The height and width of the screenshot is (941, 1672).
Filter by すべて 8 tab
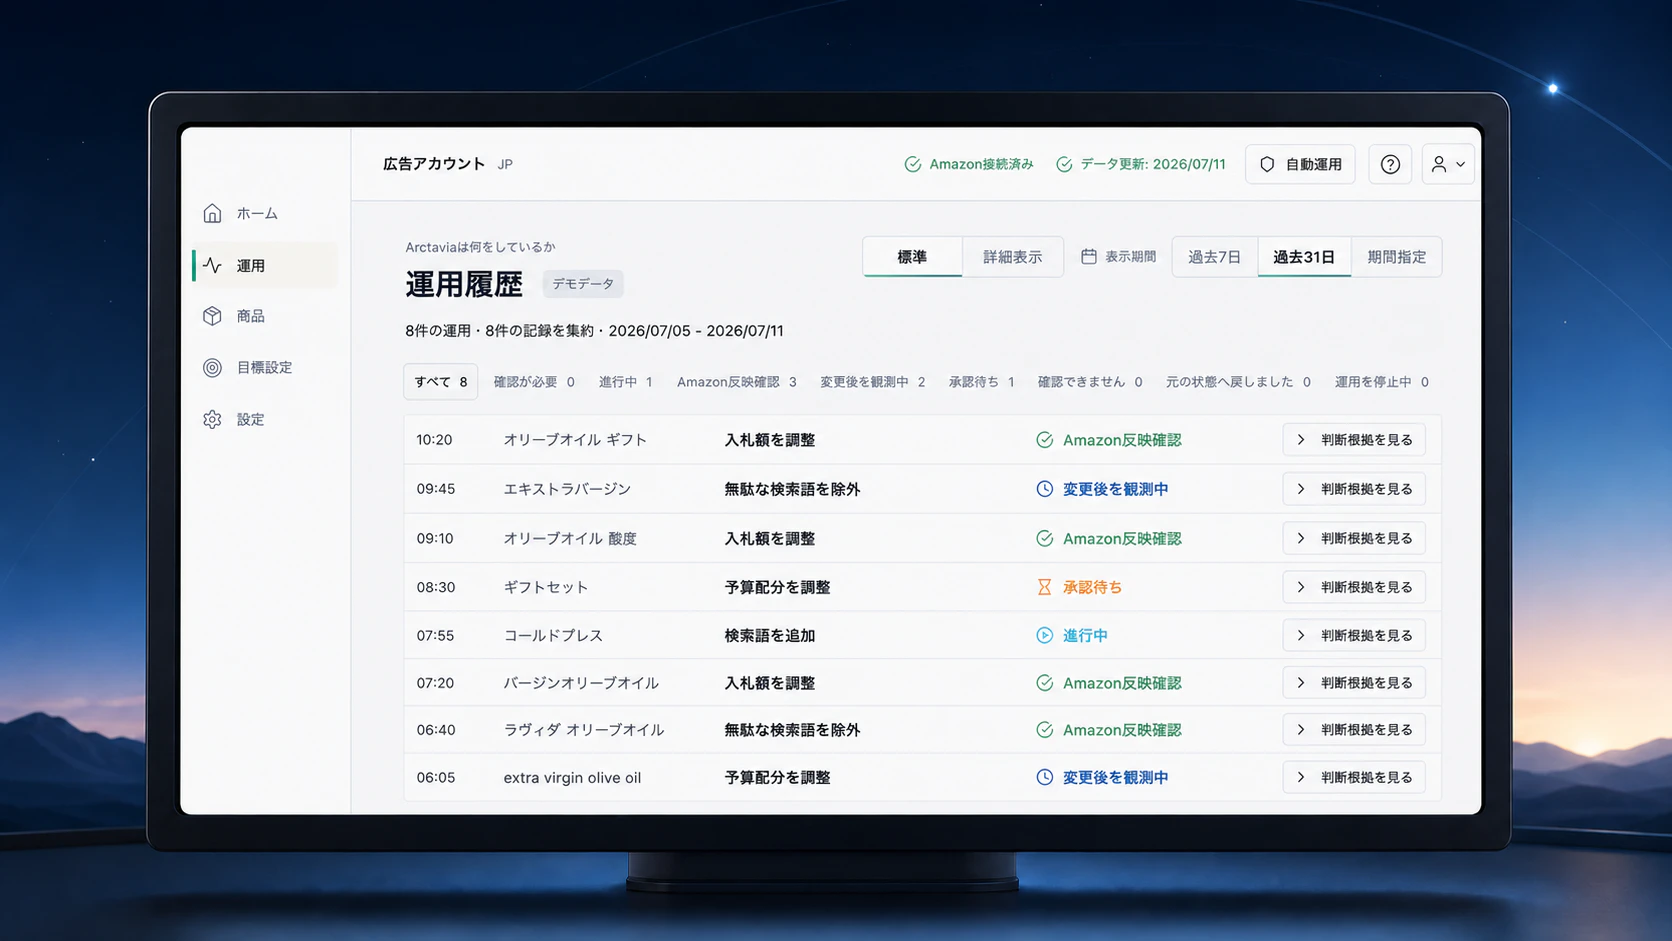click(441, 382)
